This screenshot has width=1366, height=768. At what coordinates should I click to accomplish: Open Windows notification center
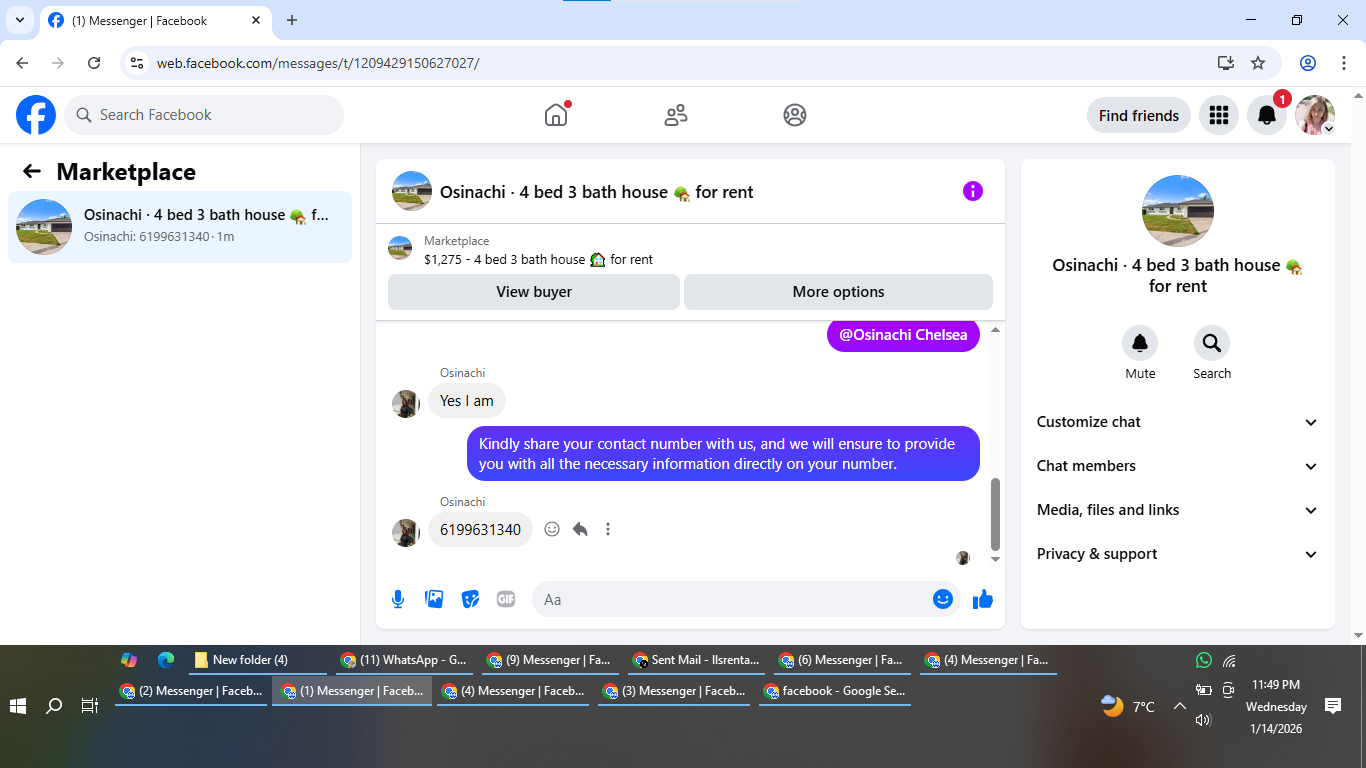tap(1333, 706)
